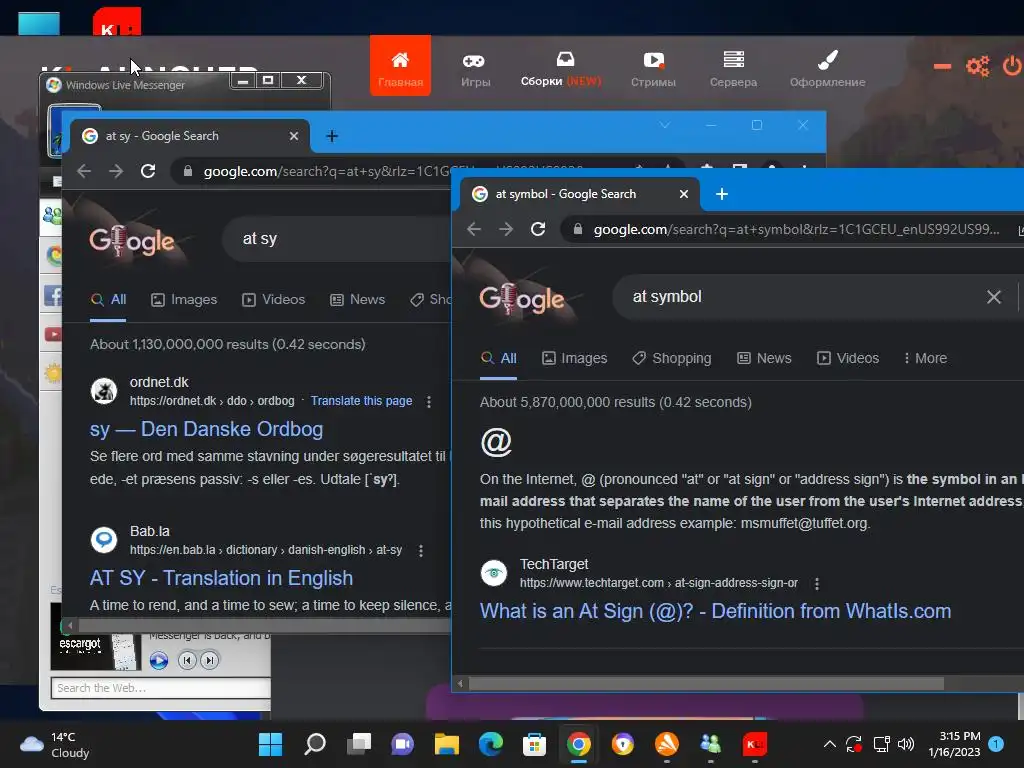Expand the More search filters menu
1024x768 pixels.
coord(925,358)
